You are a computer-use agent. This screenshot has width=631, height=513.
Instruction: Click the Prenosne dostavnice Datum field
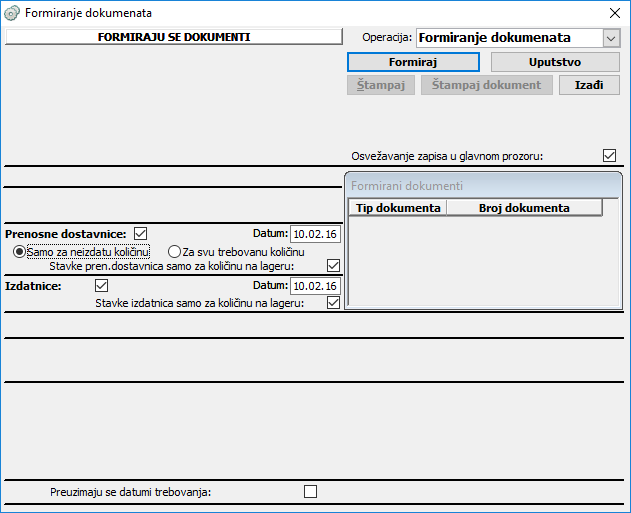point(315,234)
